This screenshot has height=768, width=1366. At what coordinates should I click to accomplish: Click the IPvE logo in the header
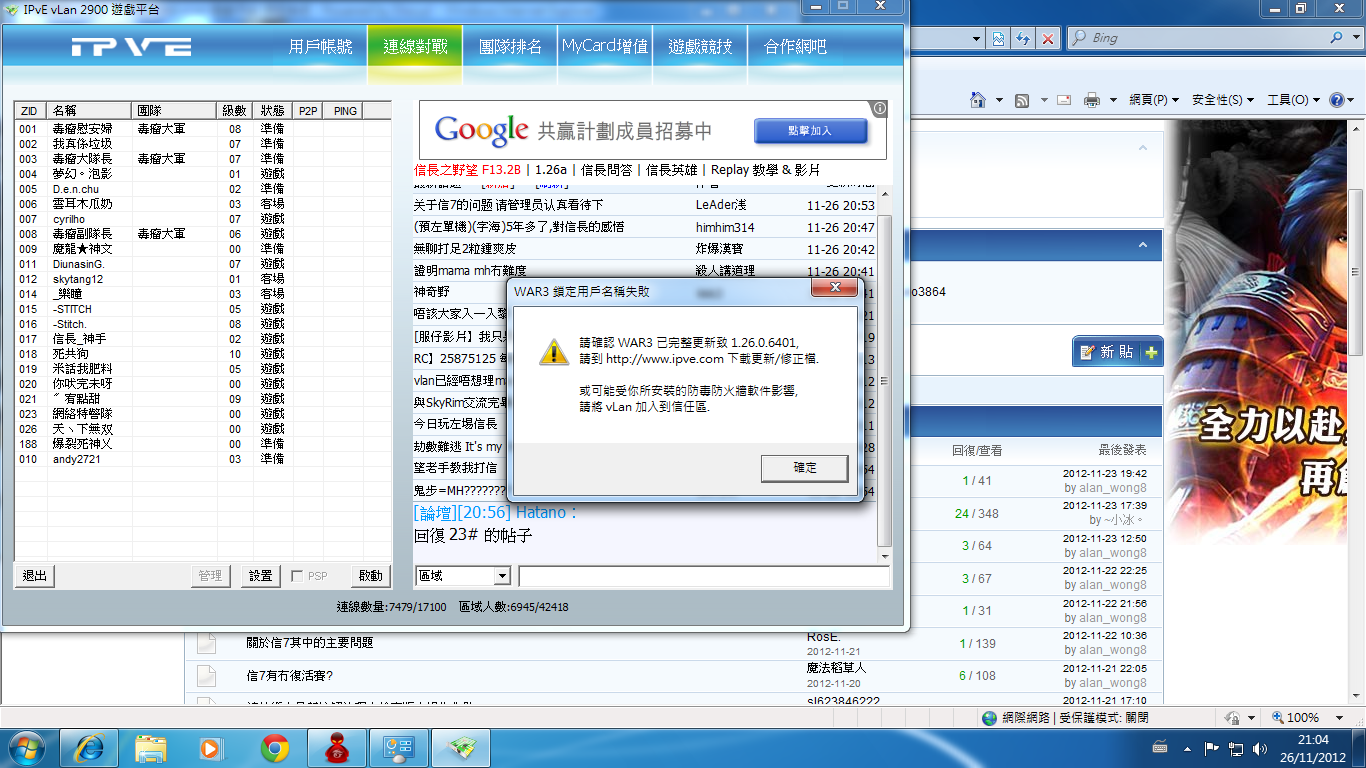click(131, 47)
